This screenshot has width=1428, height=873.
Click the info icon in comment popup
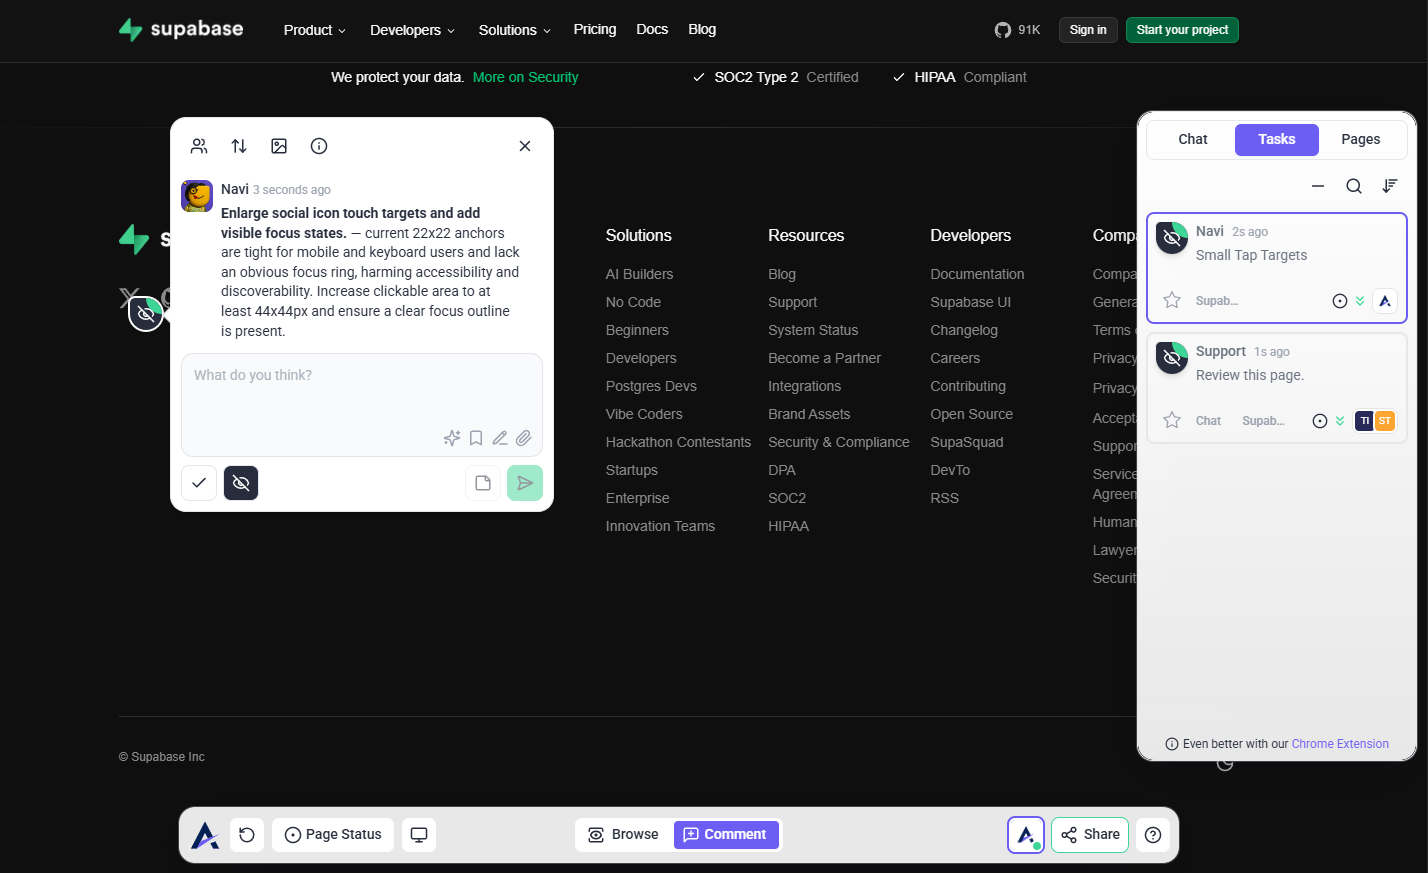[x=319, y=146]
